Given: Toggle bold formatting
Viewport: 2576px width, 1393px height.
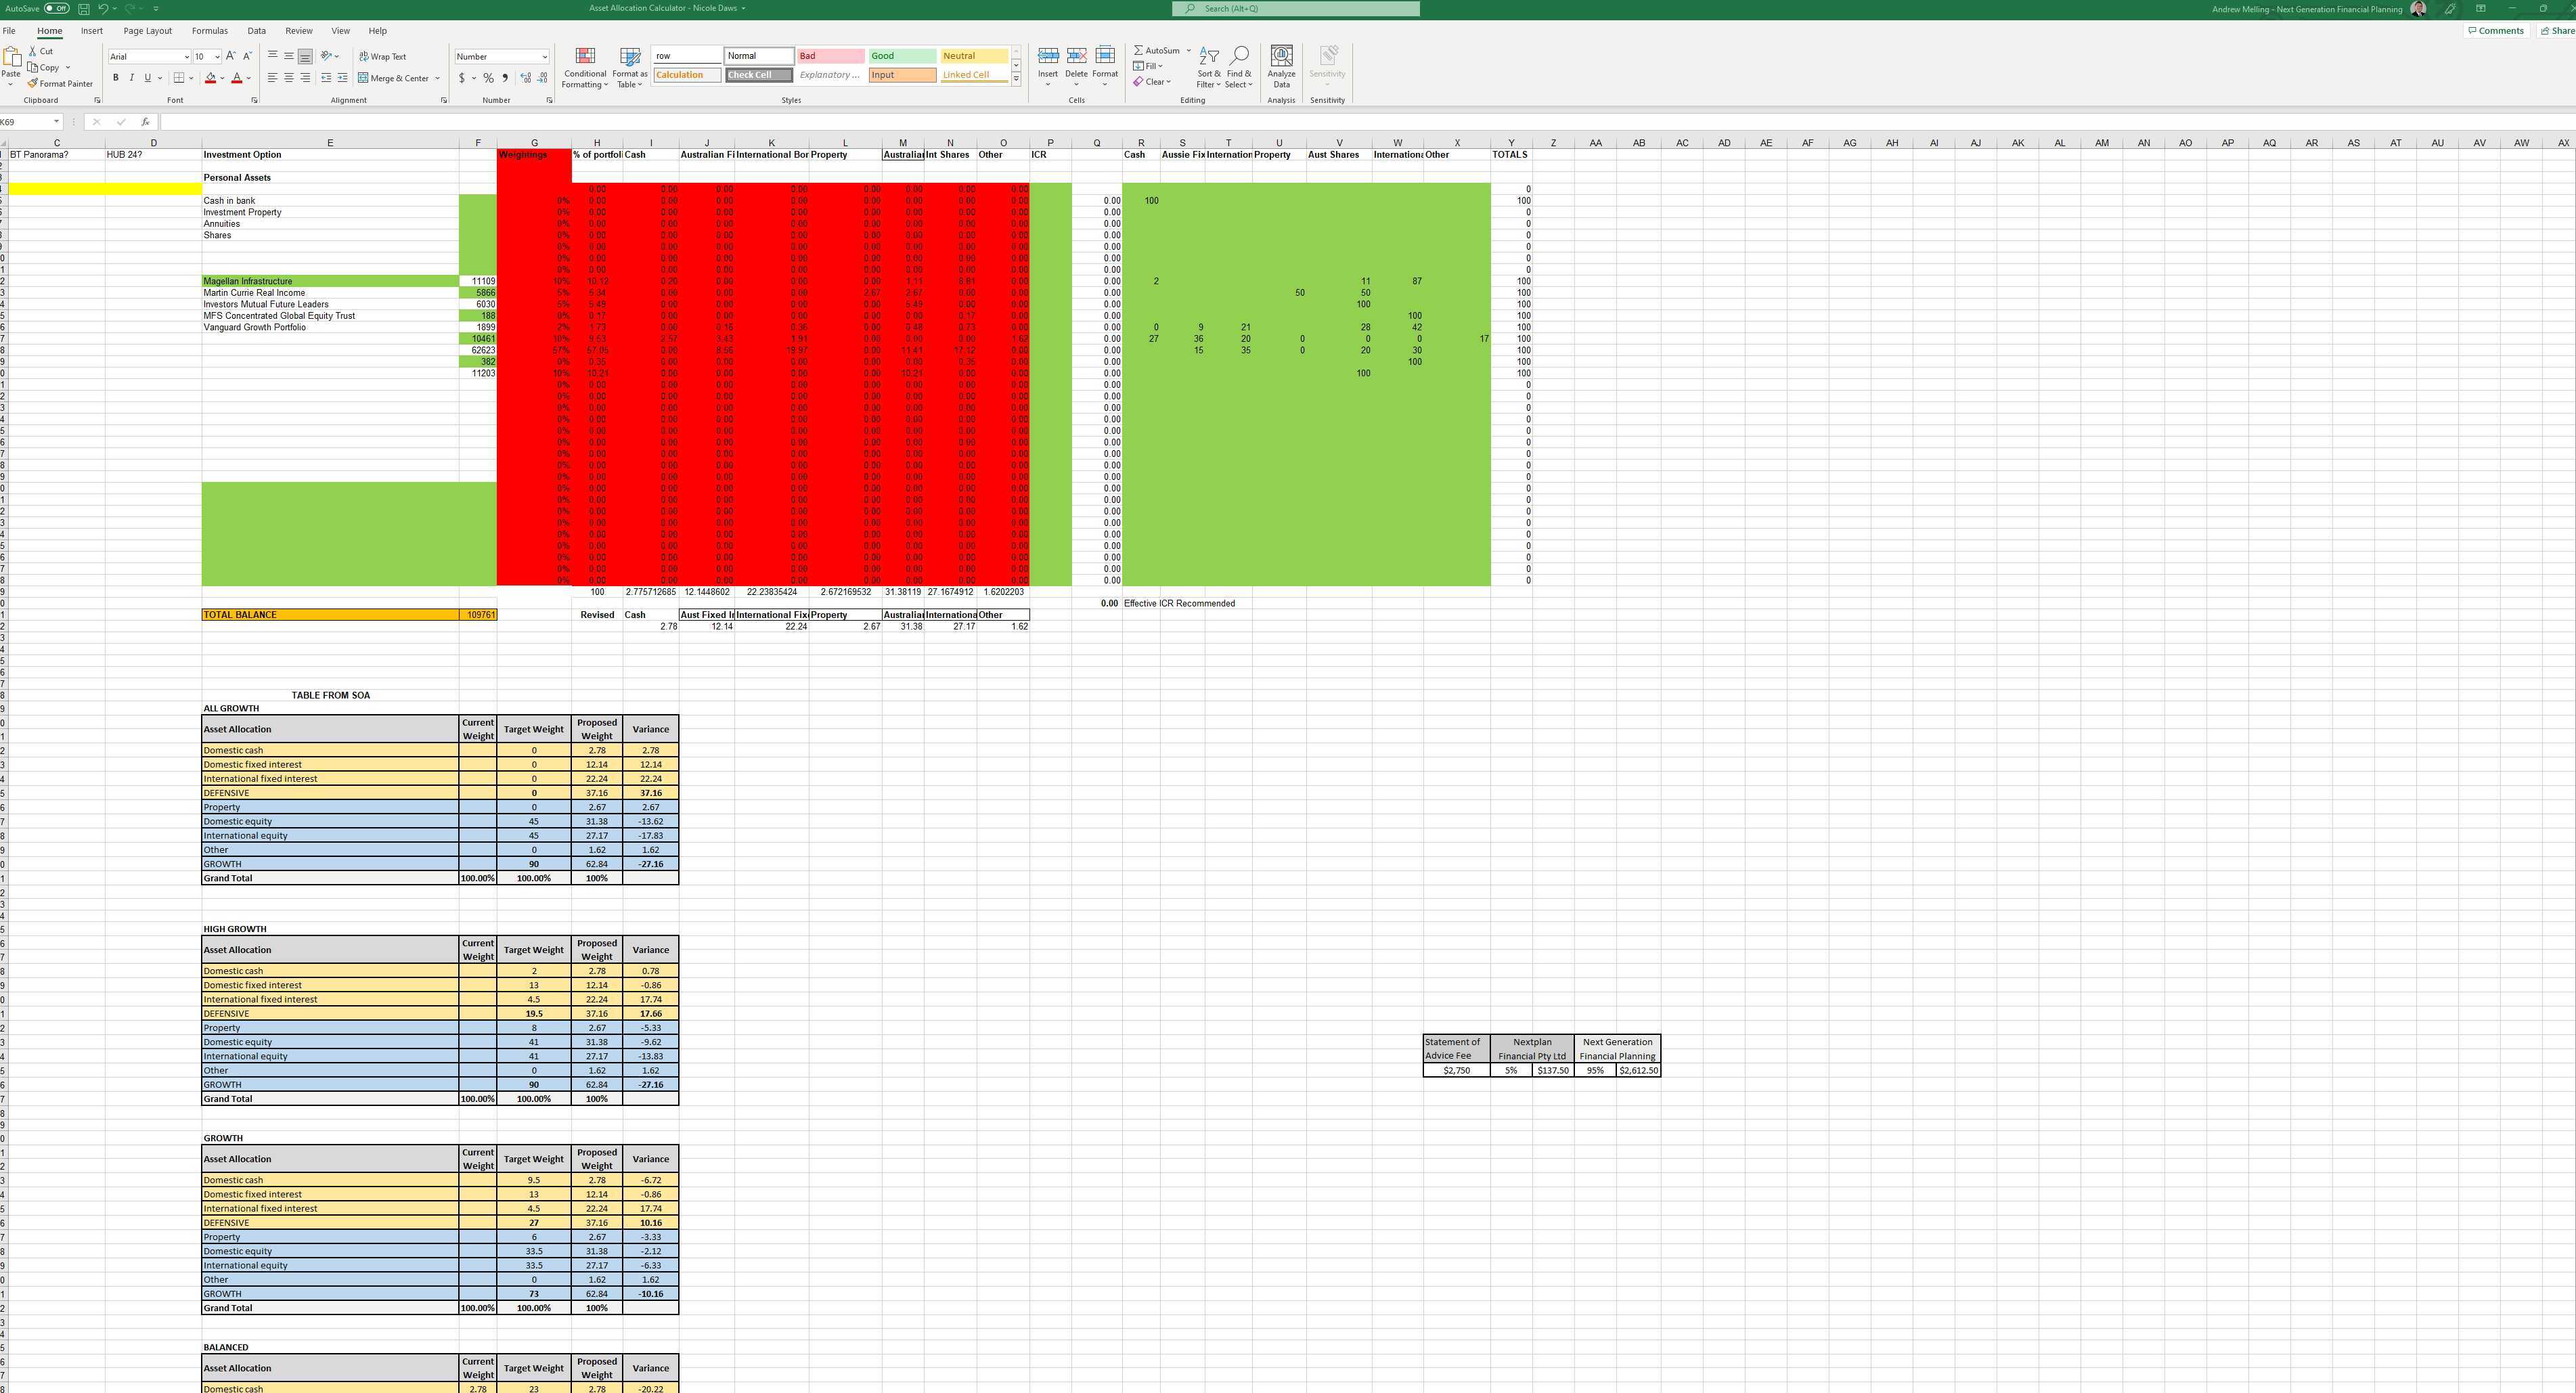Looking at the screenshot, I should point(116,77).
